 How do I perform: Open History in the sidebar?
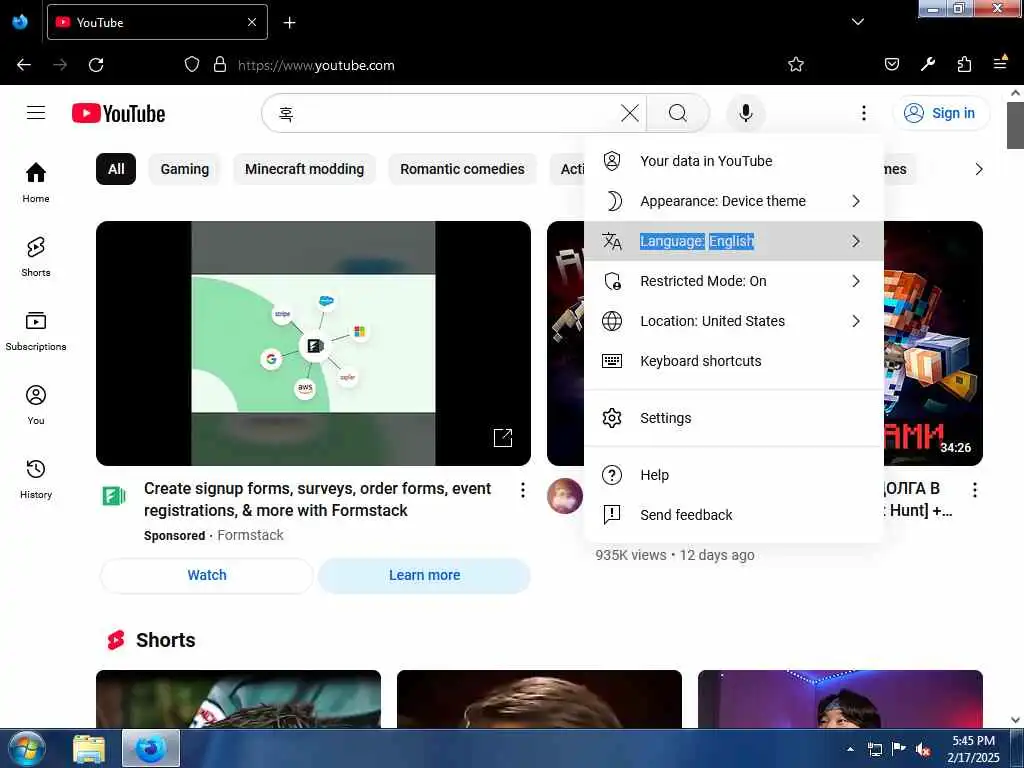pos(36,479)
